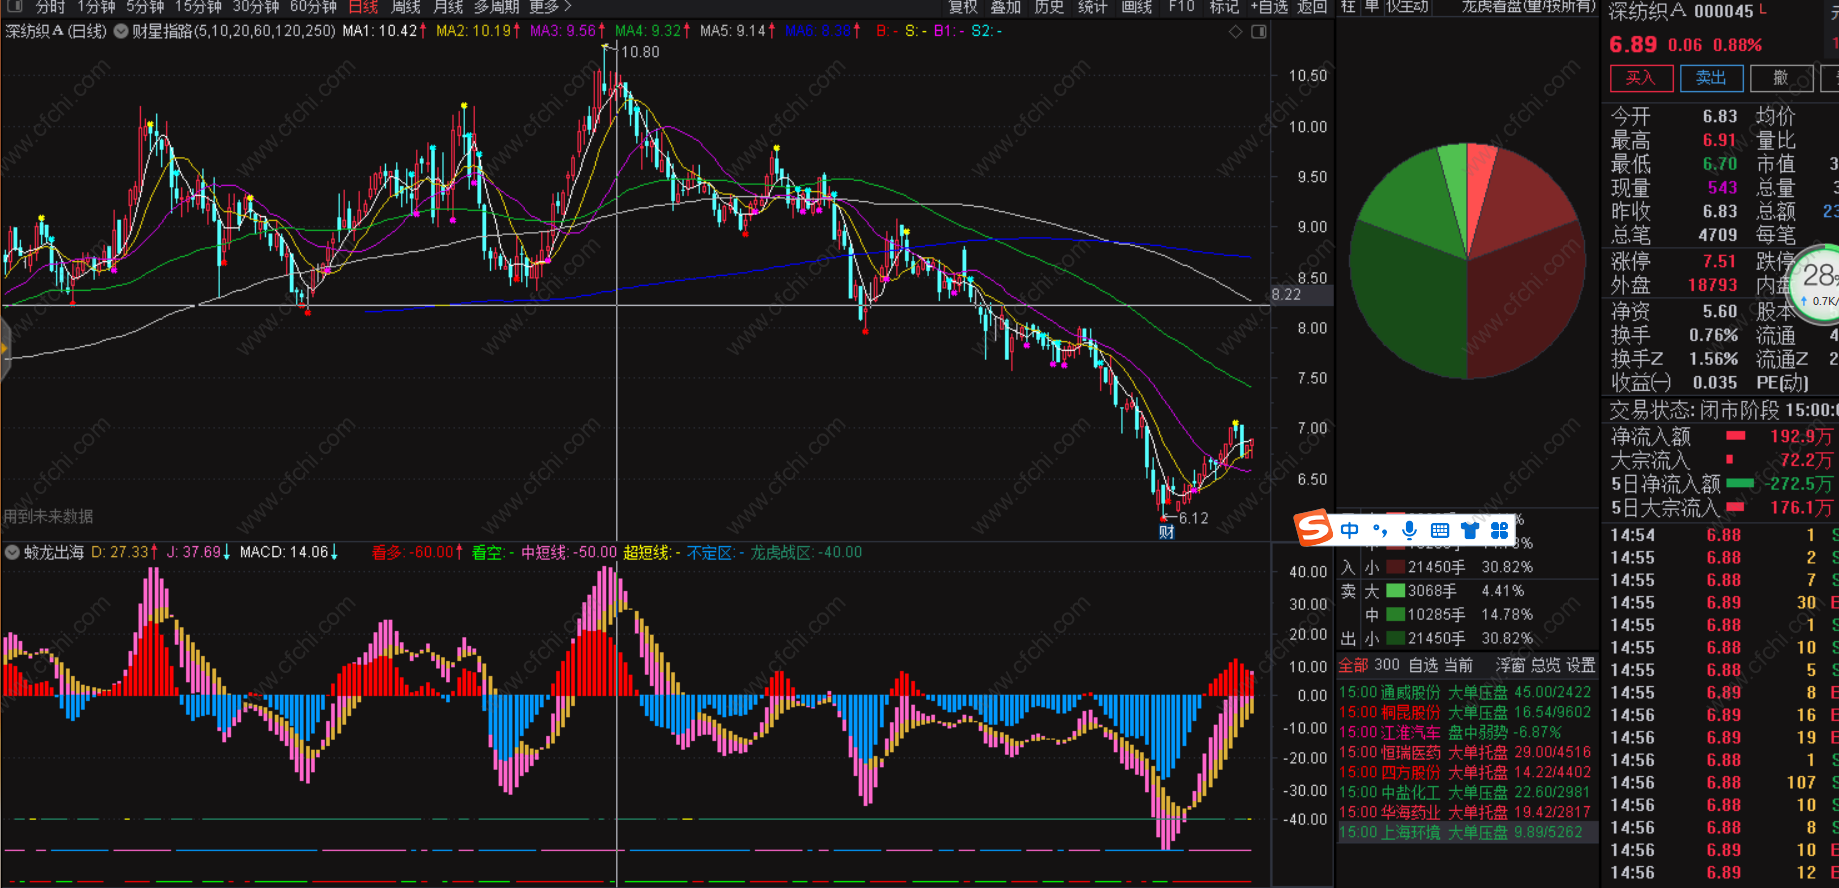Select the 月线 monthly chart tab

point(448,7)
